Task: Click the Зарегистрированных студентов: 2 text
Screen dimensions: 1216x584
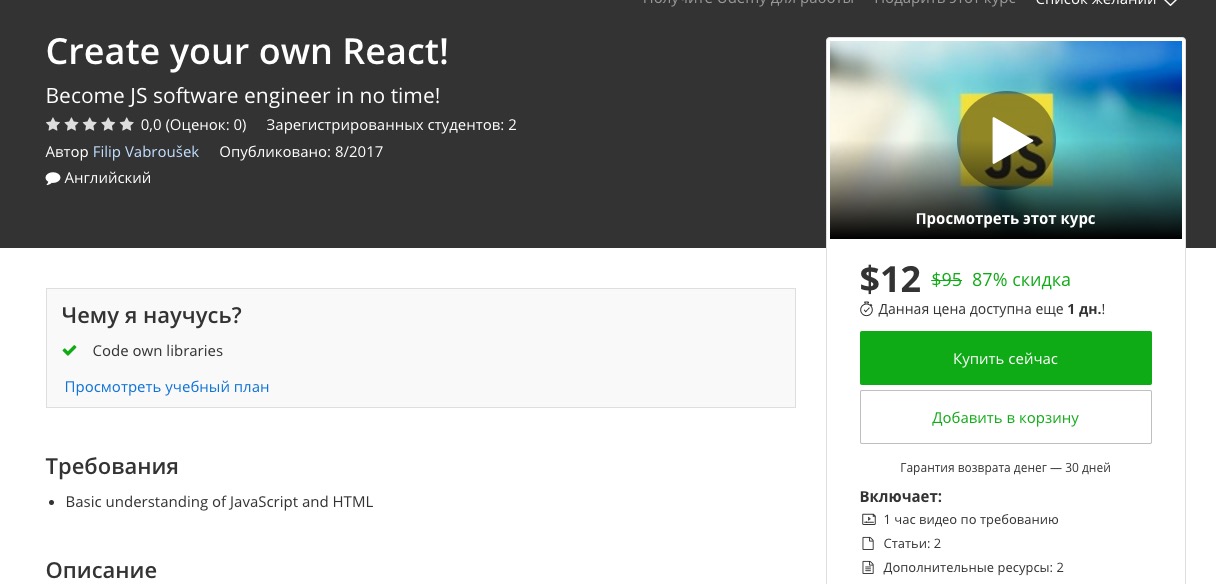Action: [391, 125]
